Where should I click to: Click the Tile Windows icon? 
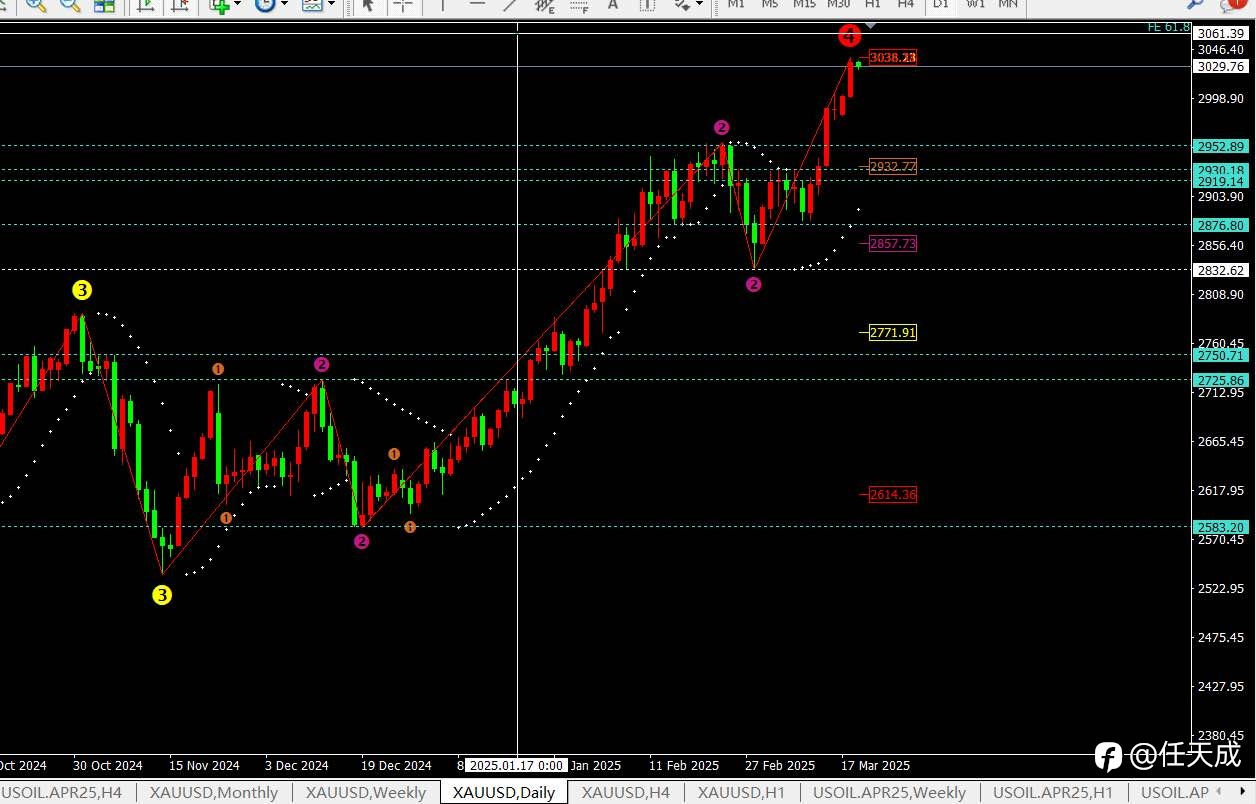click(x=104, y=5)
